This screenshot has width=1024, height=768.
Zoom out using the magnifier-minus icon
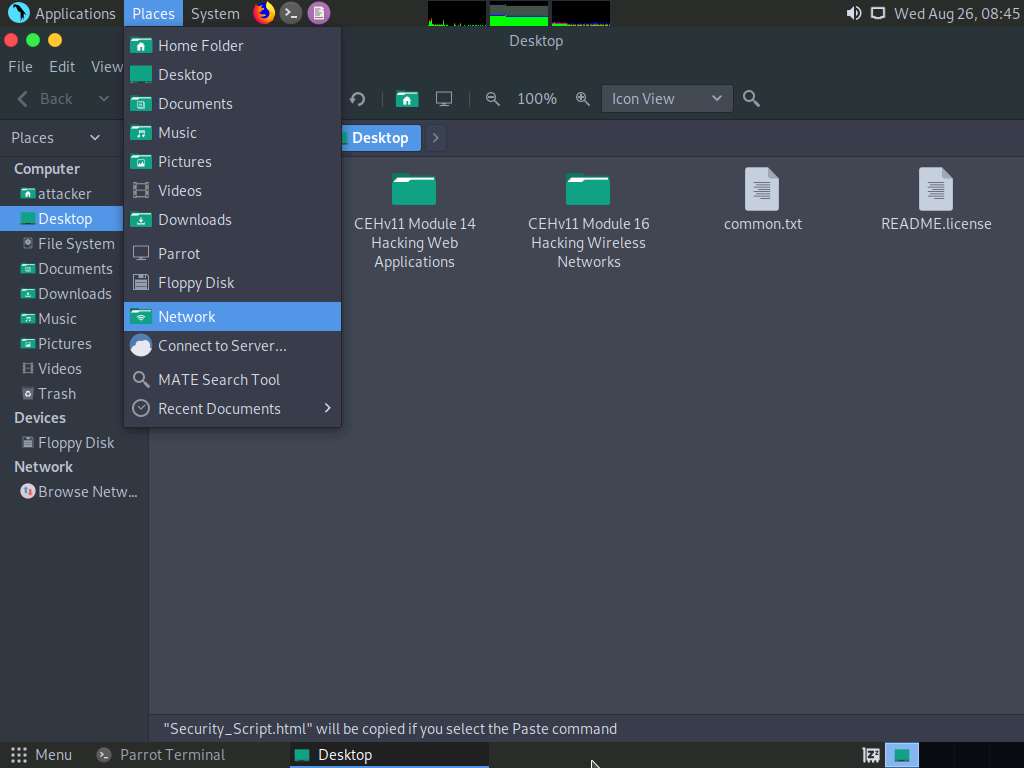click(492, 99)
